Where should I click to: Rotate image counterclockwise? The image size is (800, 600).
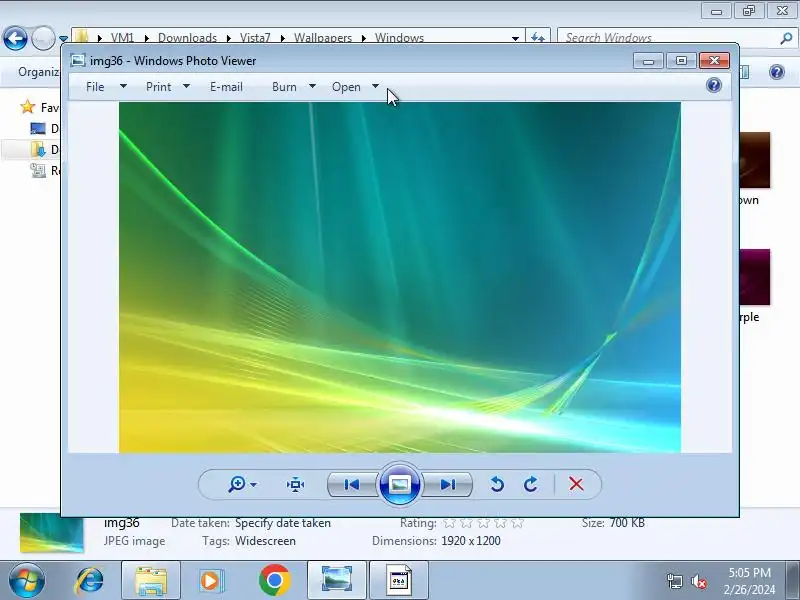pos(497,484)
